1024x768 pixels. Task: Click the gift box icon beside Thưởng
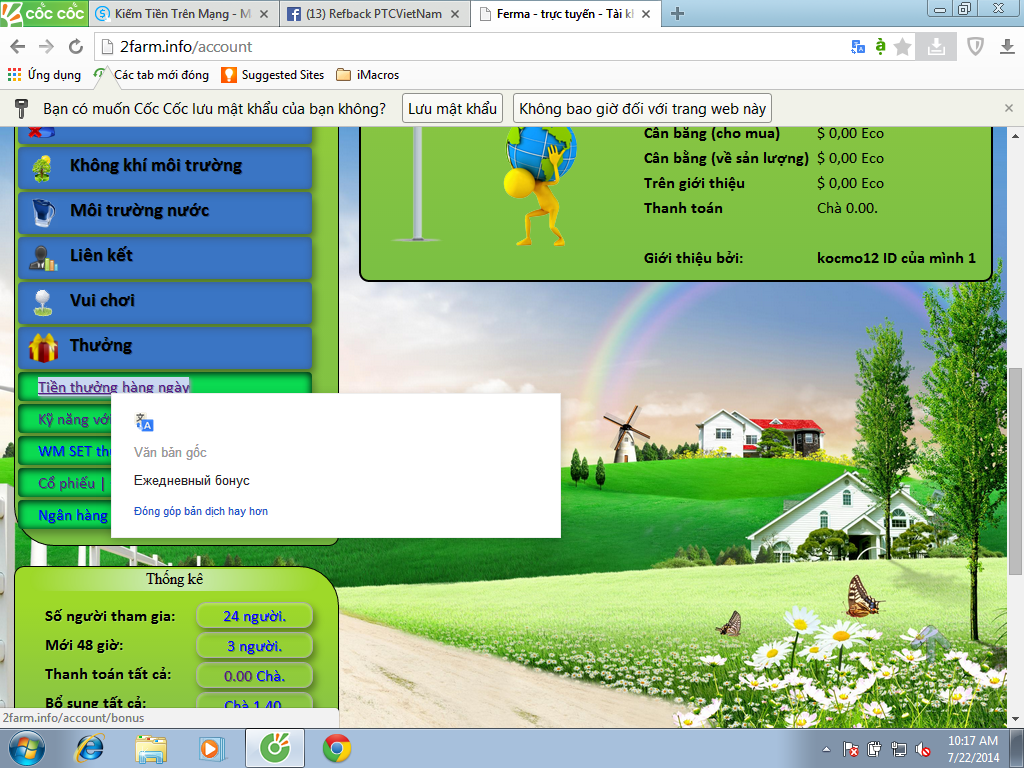tap(43, 347)
